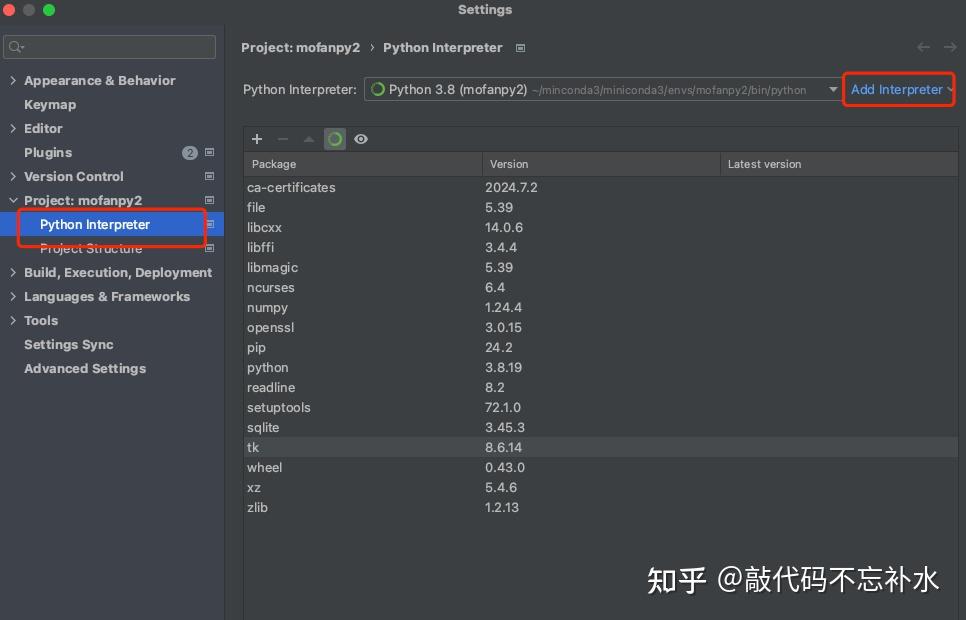
Task: Toggle the Conda environment switch on the toolbar
Action: click(334, 139)
